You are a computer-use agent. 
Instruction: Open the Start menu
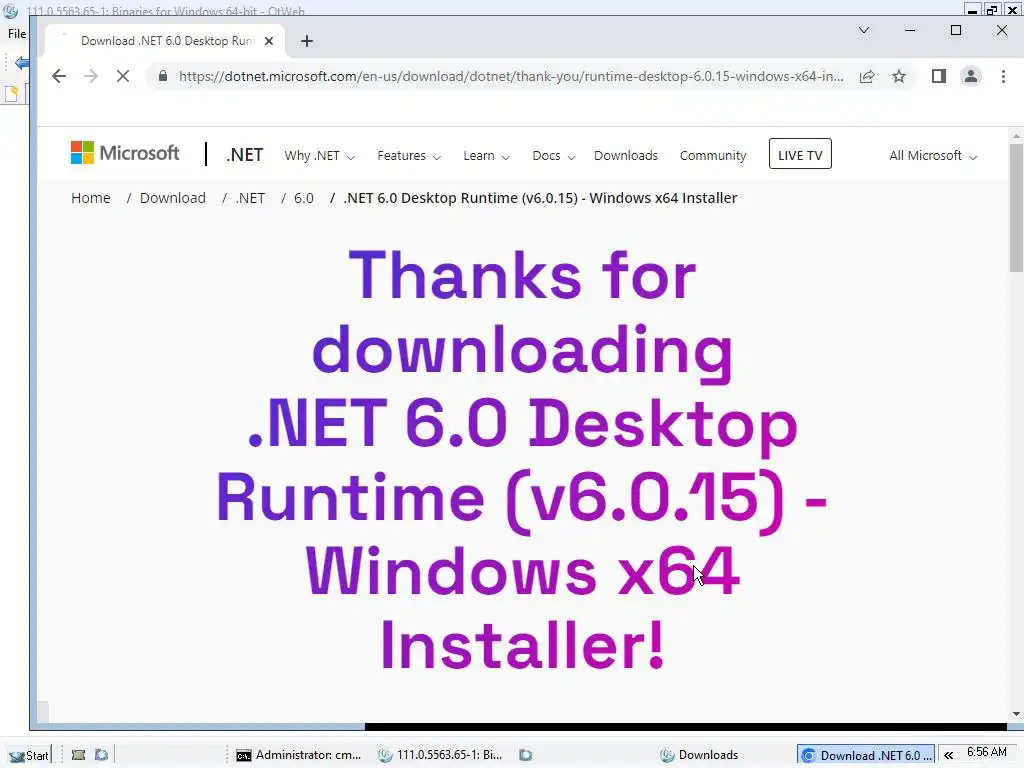click(29, 755)
